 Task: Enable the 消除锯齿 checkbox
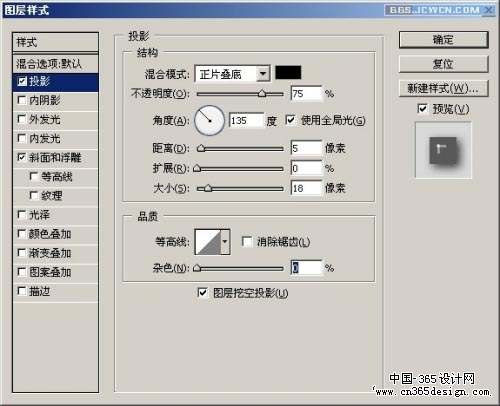click(x=247, y=241)
